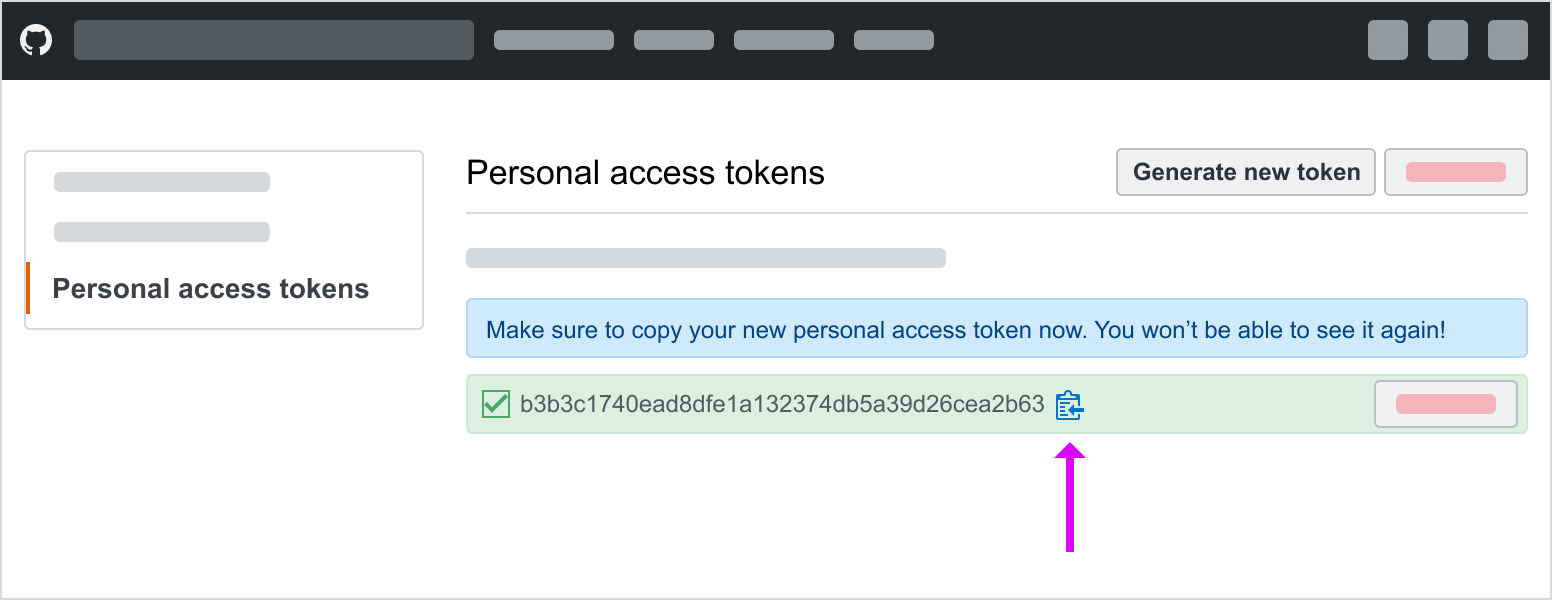Open second gray placeholder item in sidebar

tap(162, 232)
